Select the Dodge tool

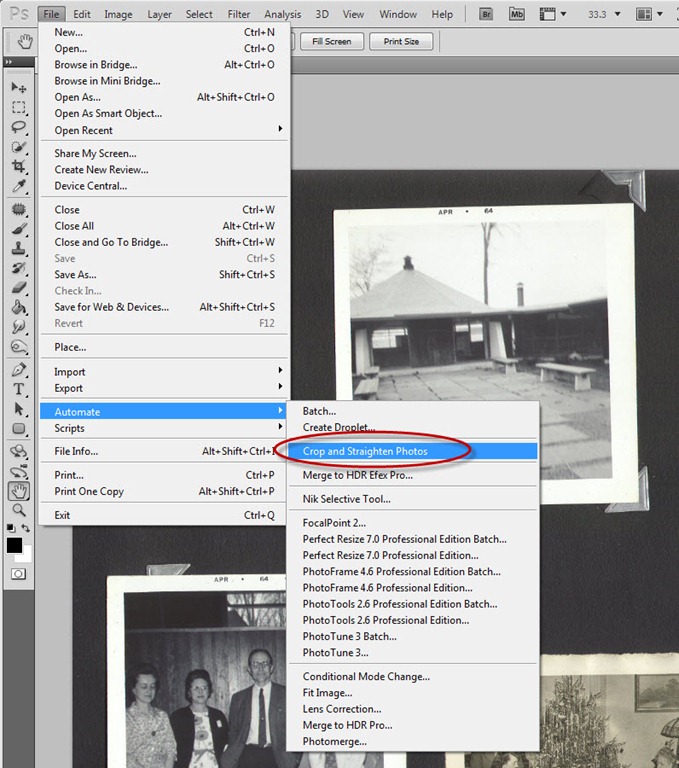[19, 347]
